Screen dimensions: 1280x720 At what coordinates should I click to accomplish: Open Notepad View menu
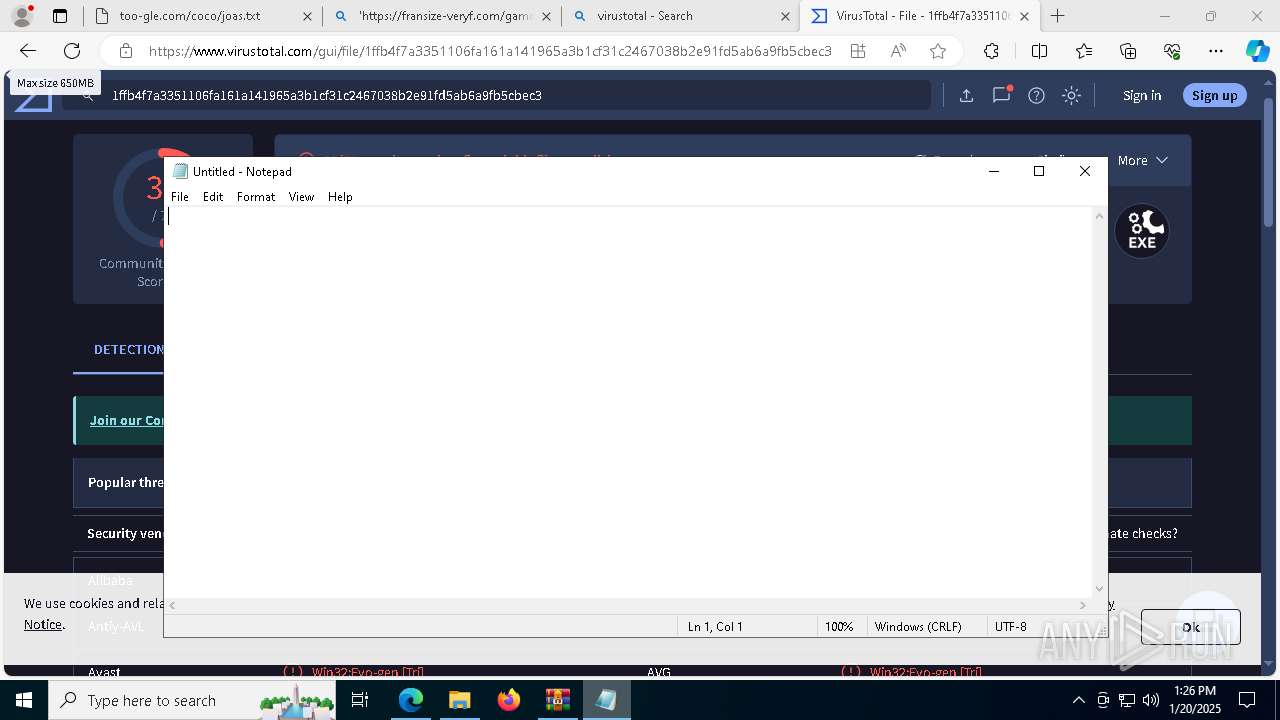[x=301, y=197]
